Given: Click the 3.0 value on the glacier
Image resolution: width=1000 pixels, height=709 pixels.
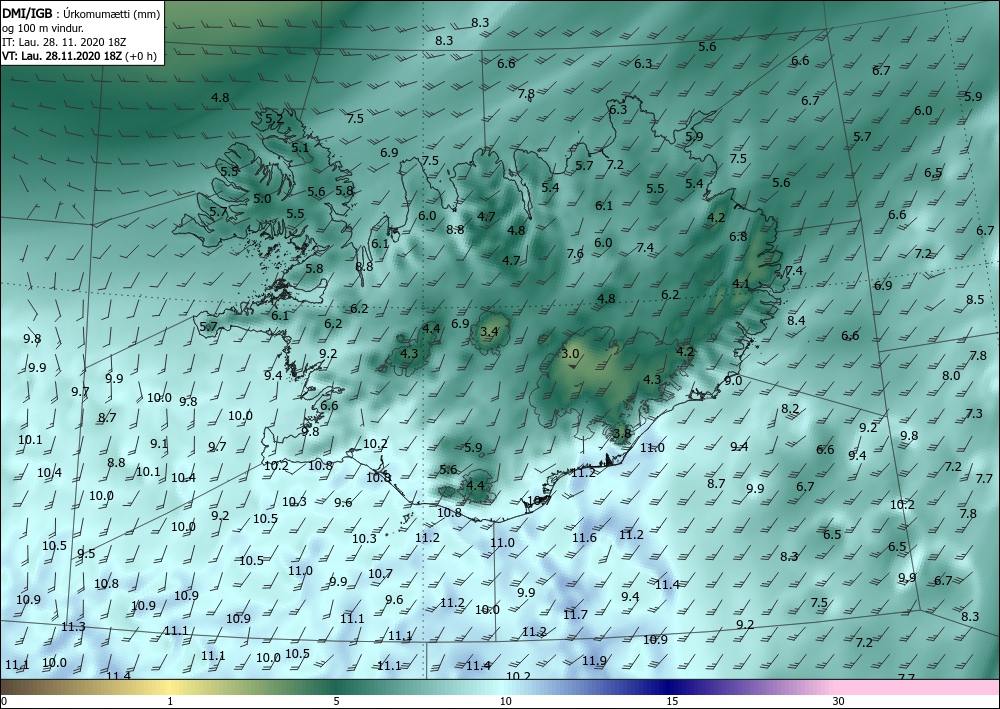Looking at the screenshot, I should [x=570, y=353].
